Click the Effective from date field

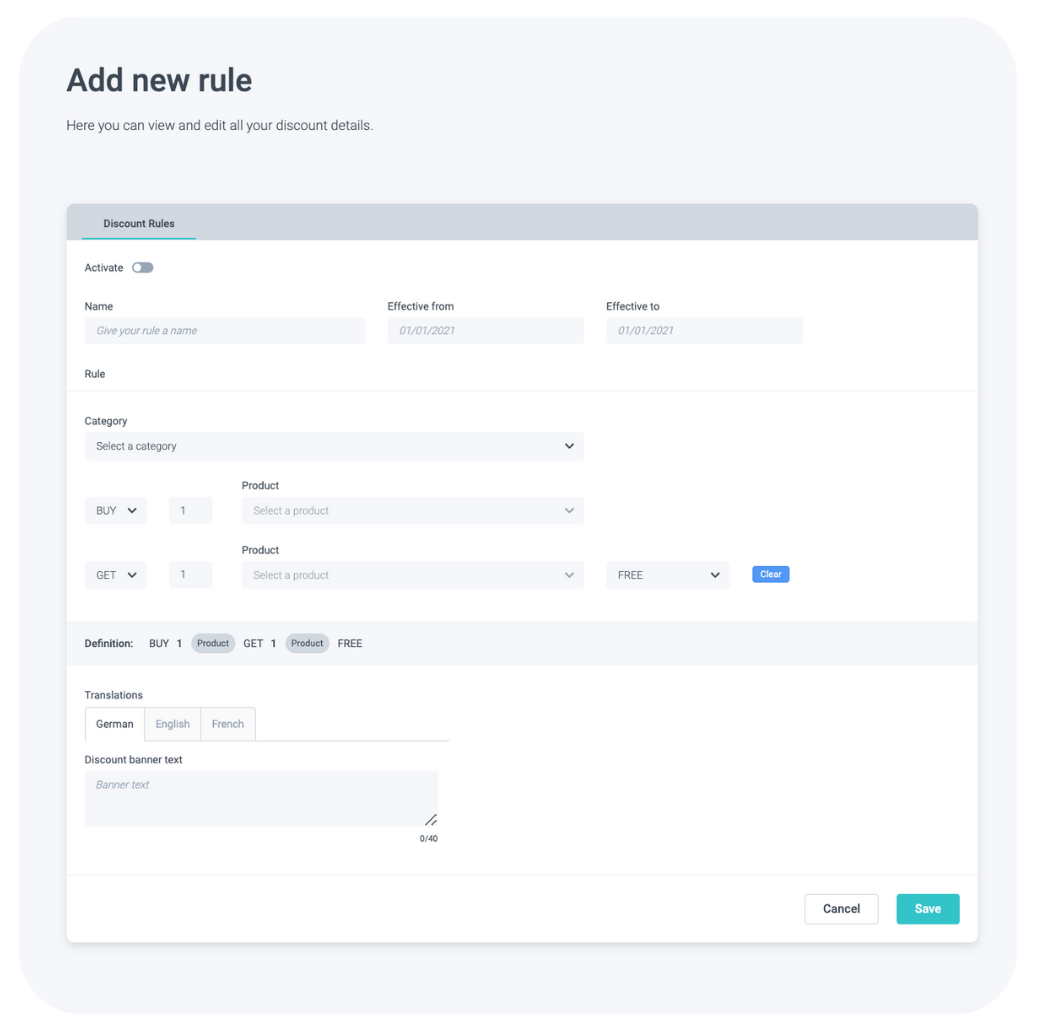point(485,331)
